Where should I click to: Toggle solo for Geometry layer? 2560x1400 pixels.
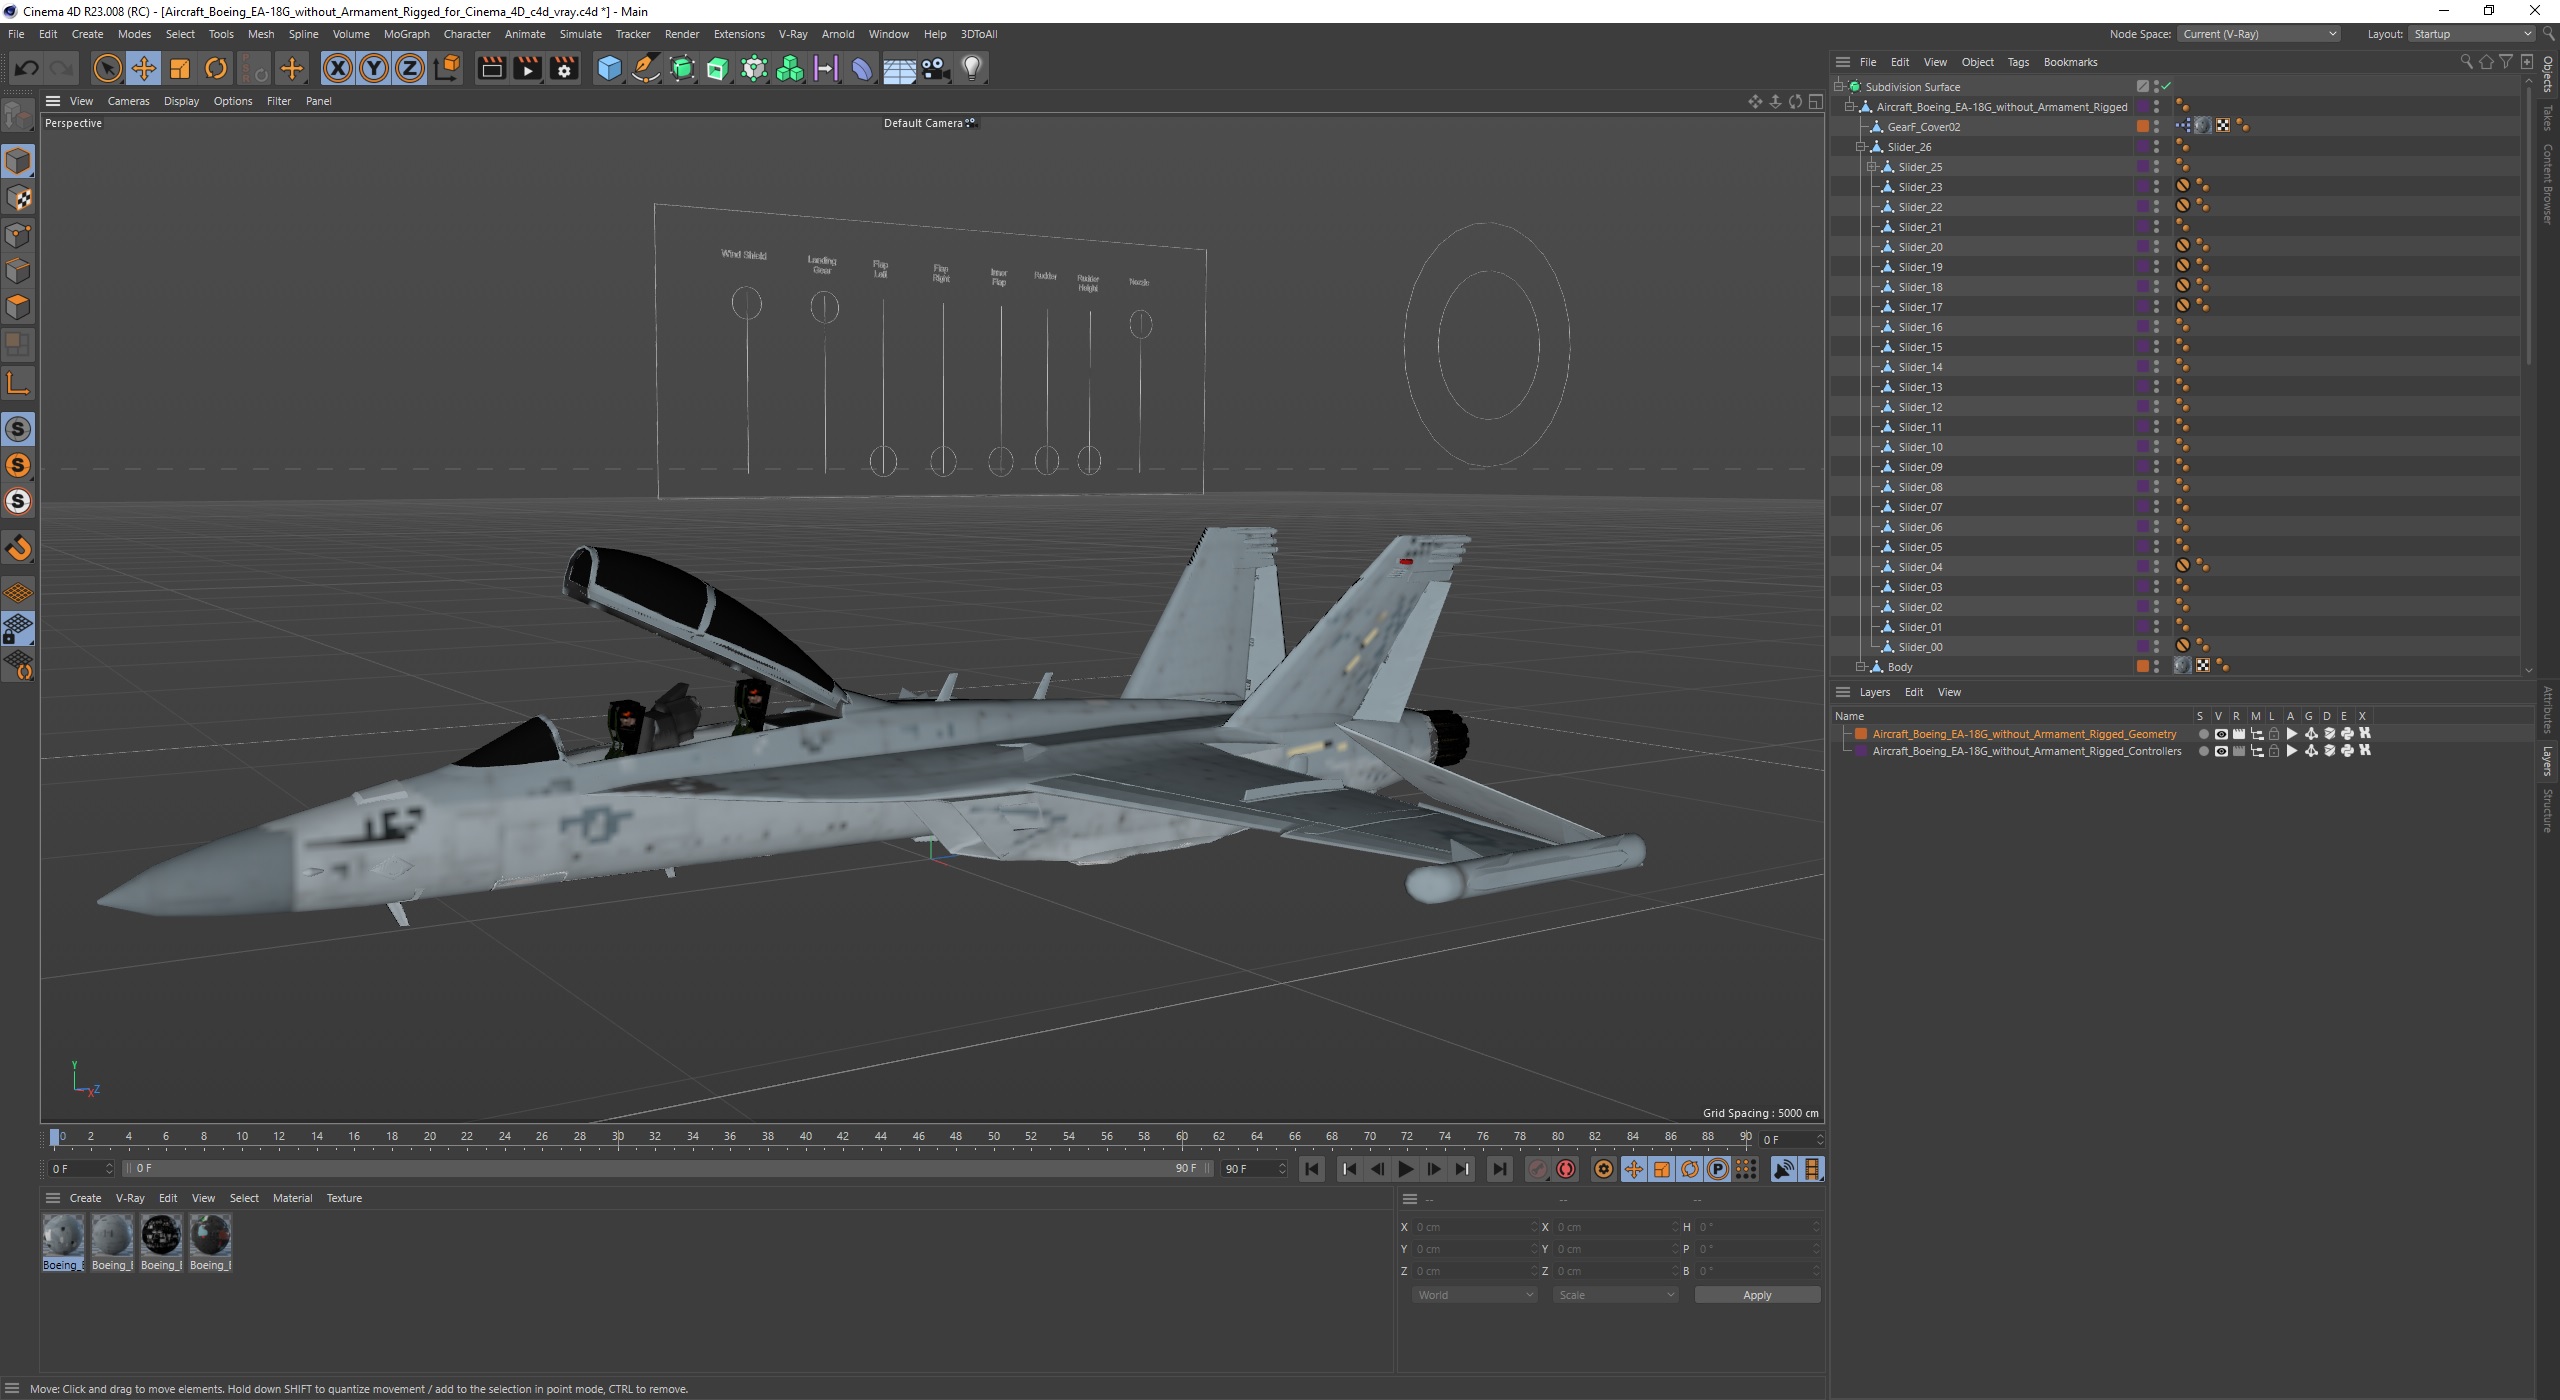click(x=2202, y=734)
